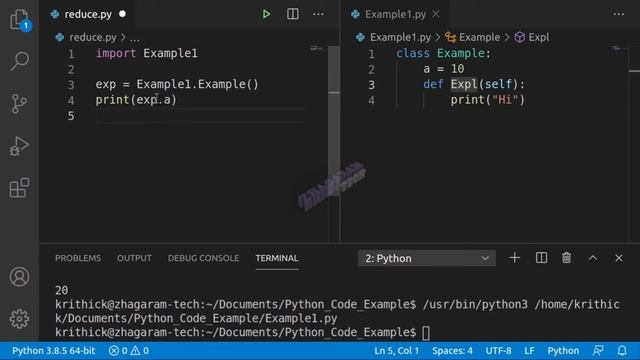Image resolution: width=640 pixels, height=360 pixels.
Task: Click "import Example1" code on line 1
Action: click(147, 53)
